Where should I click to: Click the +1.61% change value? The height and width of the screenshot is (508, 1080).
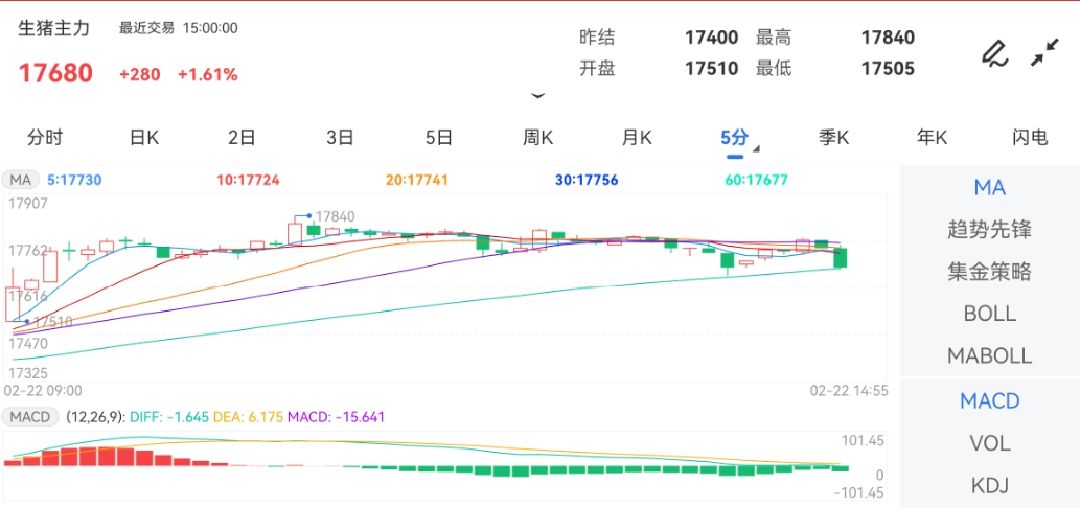tap(207, 74)
